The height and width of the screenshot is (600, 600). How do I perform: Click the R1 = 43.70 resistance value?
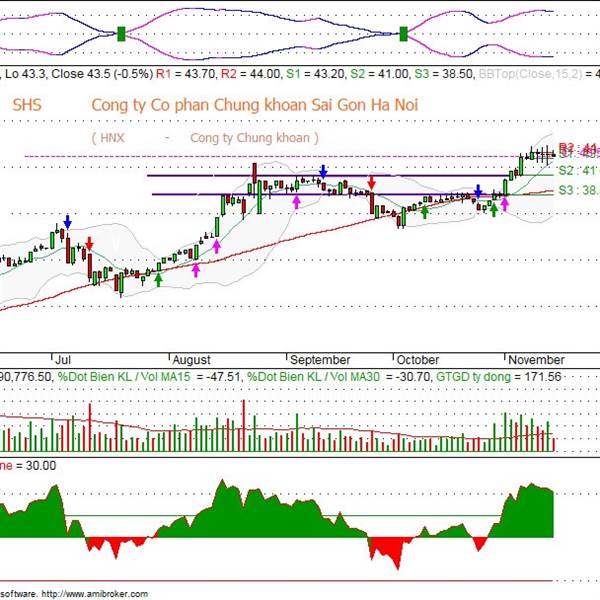[187, 73]
